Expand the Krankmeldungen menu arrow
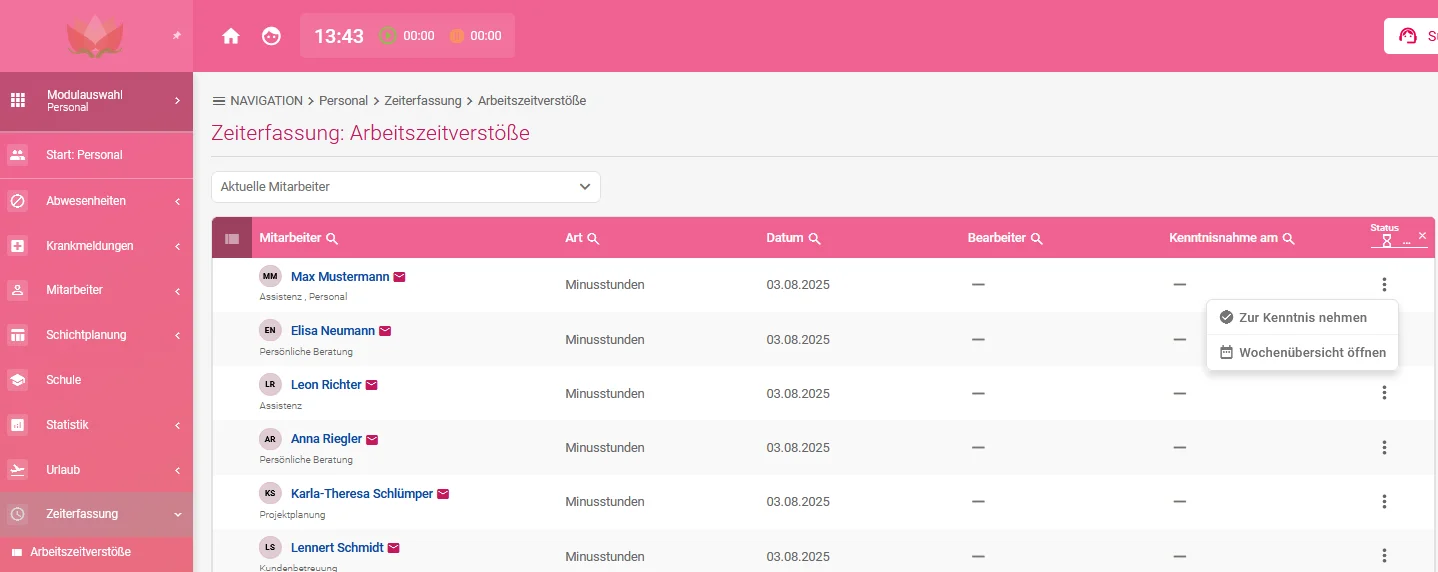Viewport: 1438px width, 572px height. click(x=177, y=246)
